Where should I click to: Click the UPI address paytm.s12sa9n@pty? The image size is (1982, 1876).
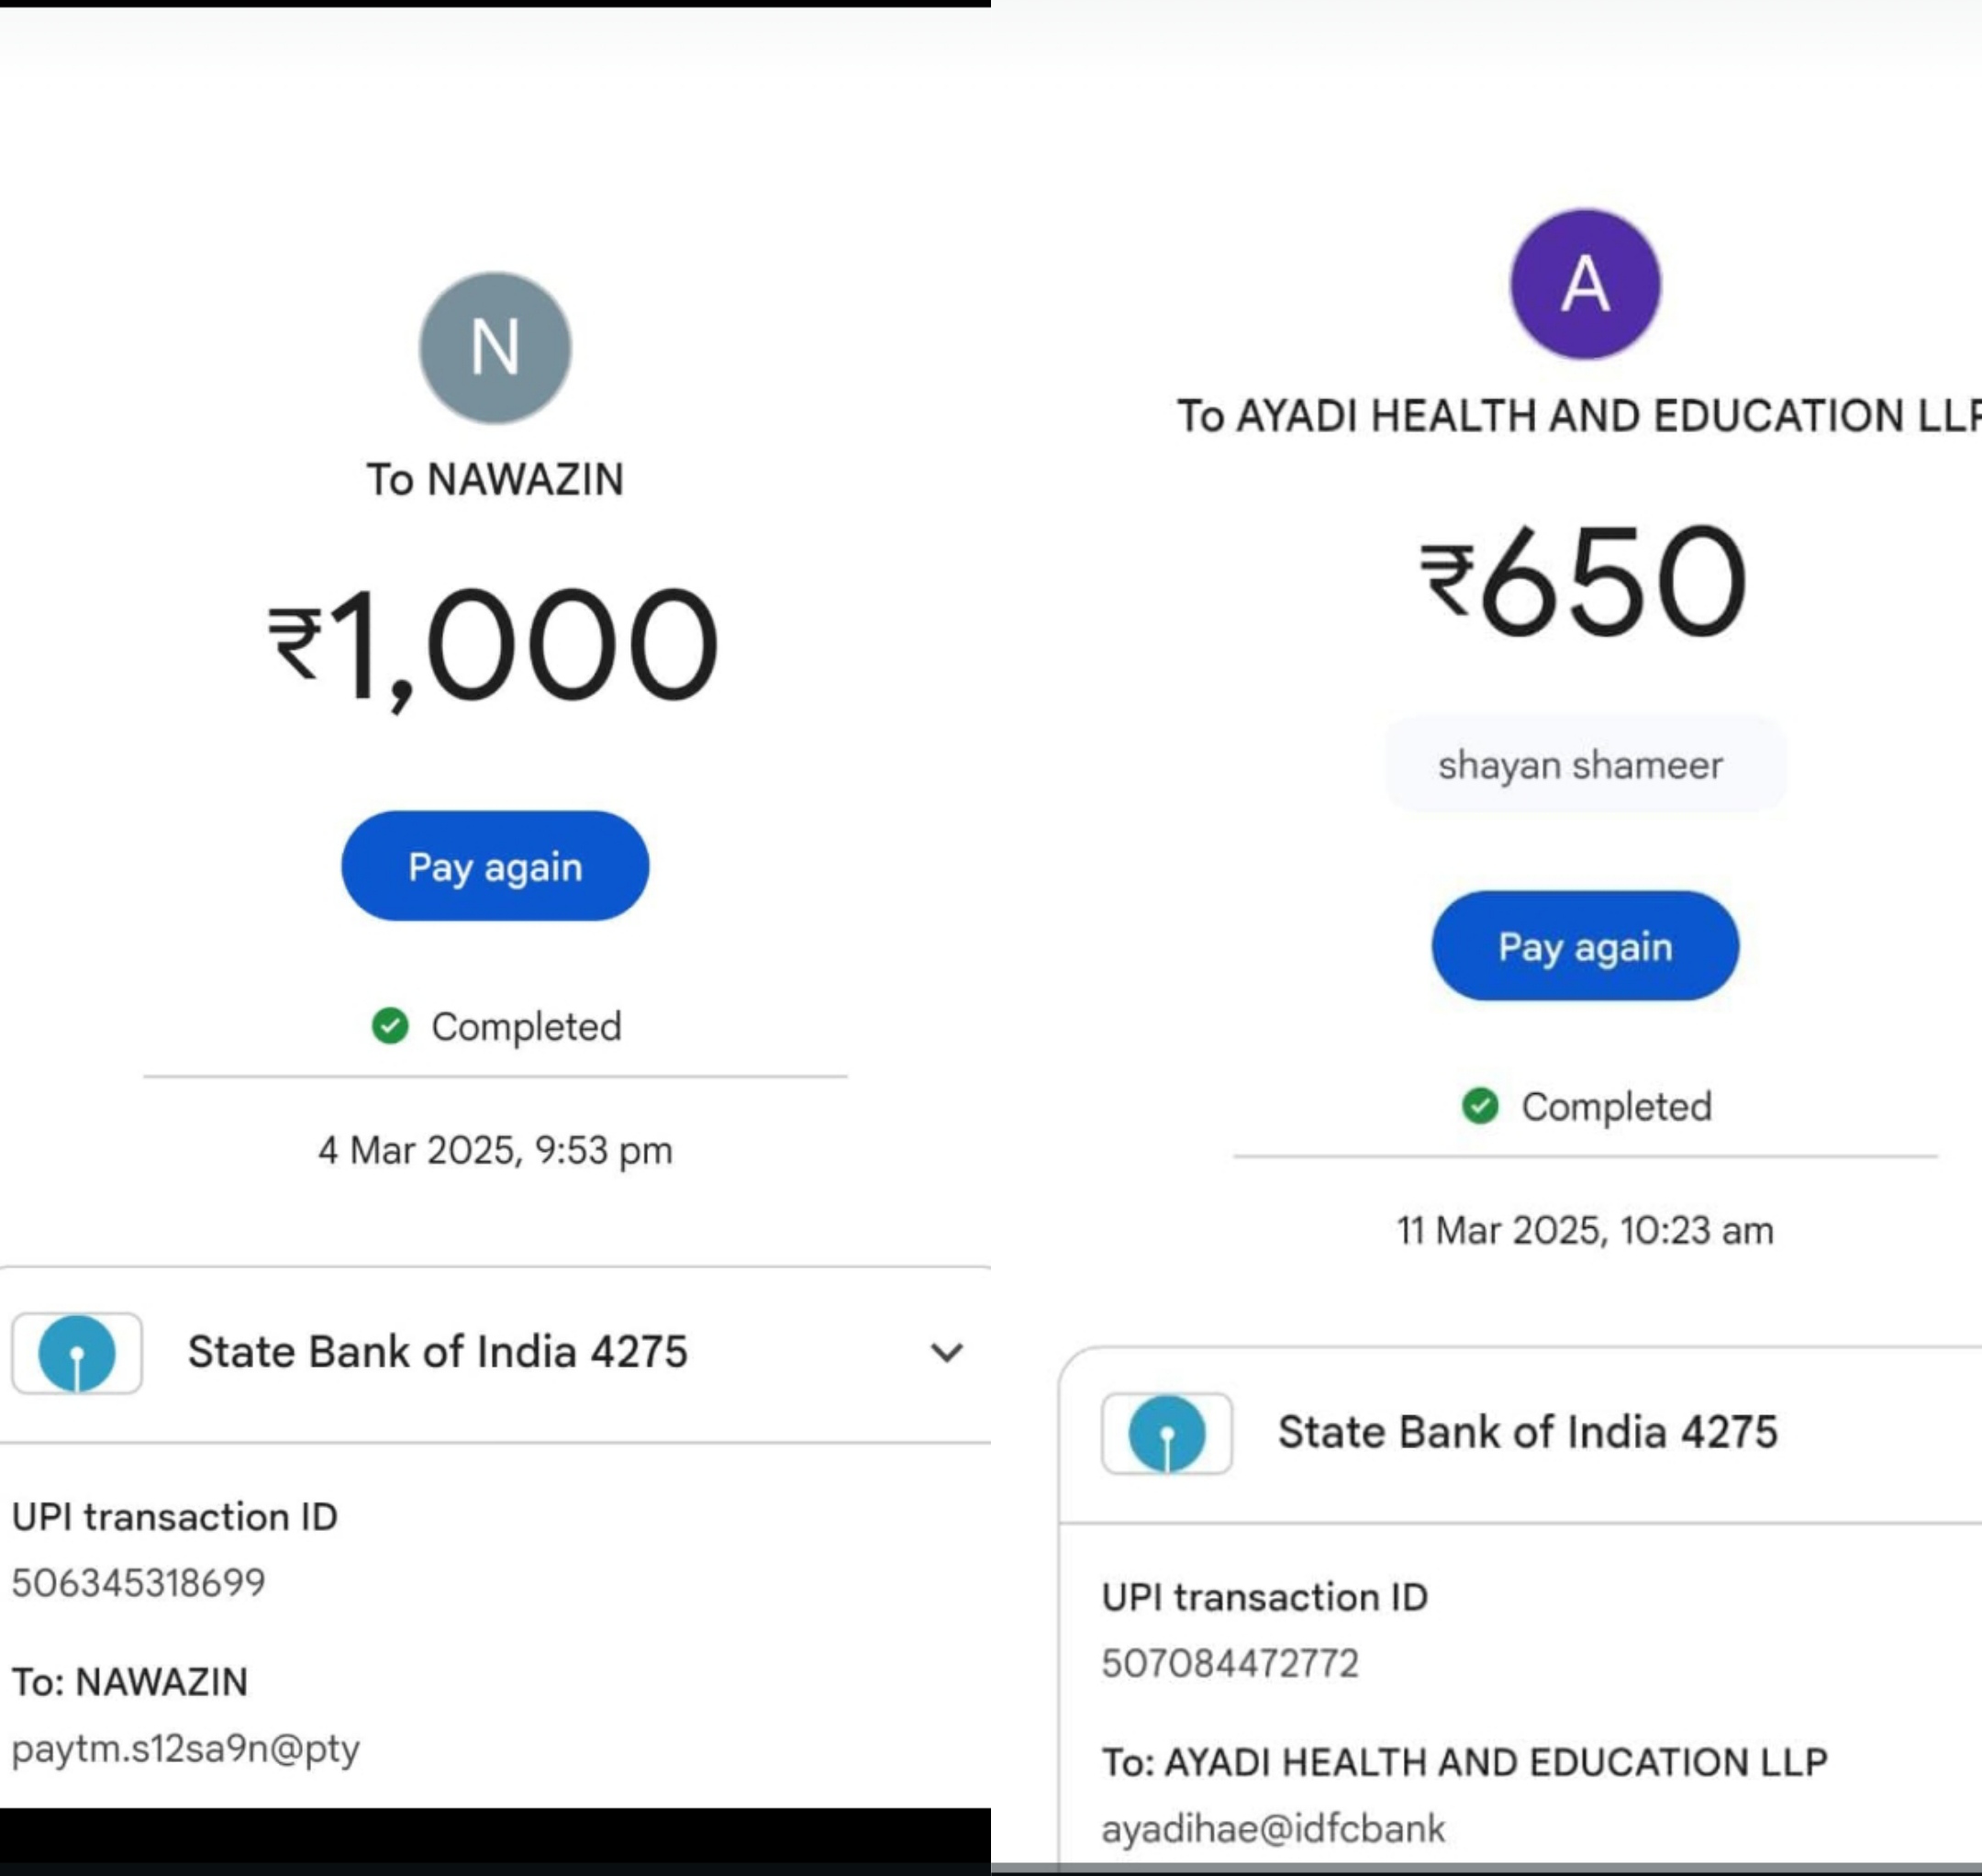(186, 1749)
